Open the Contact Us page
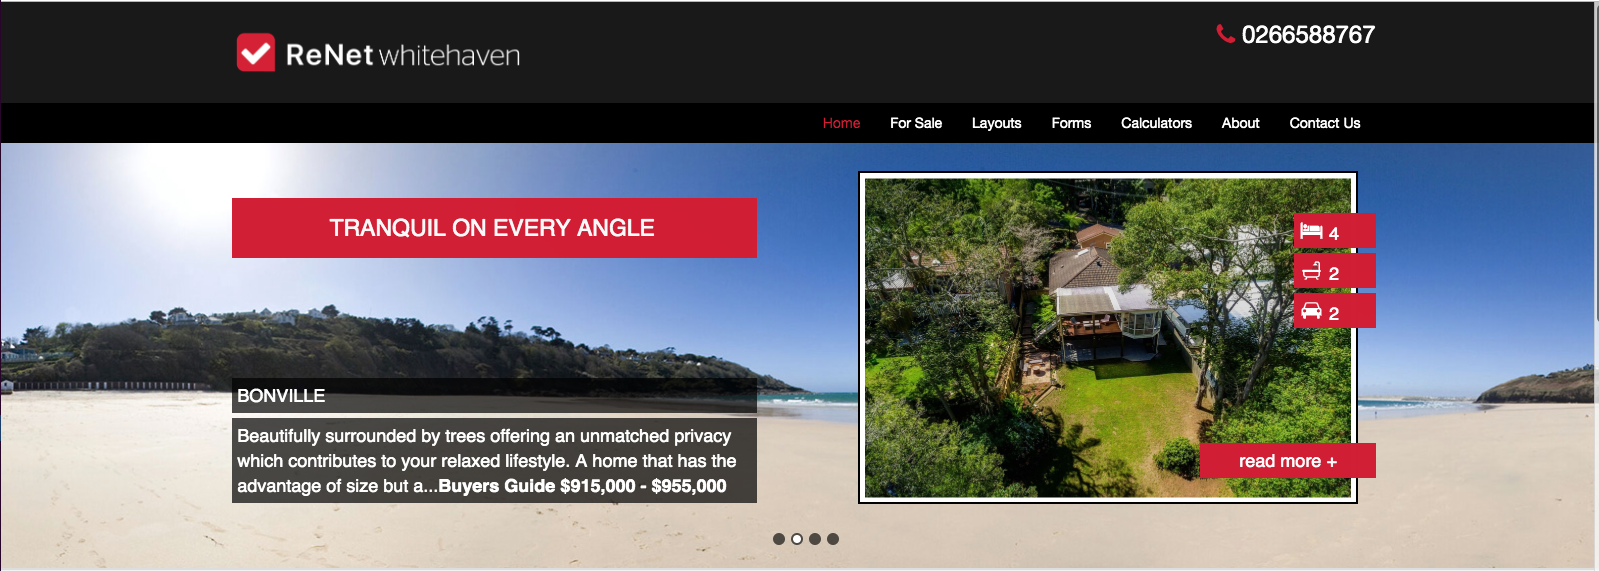Viewport: 1599px width, 571px height. tap(1324, 123)
